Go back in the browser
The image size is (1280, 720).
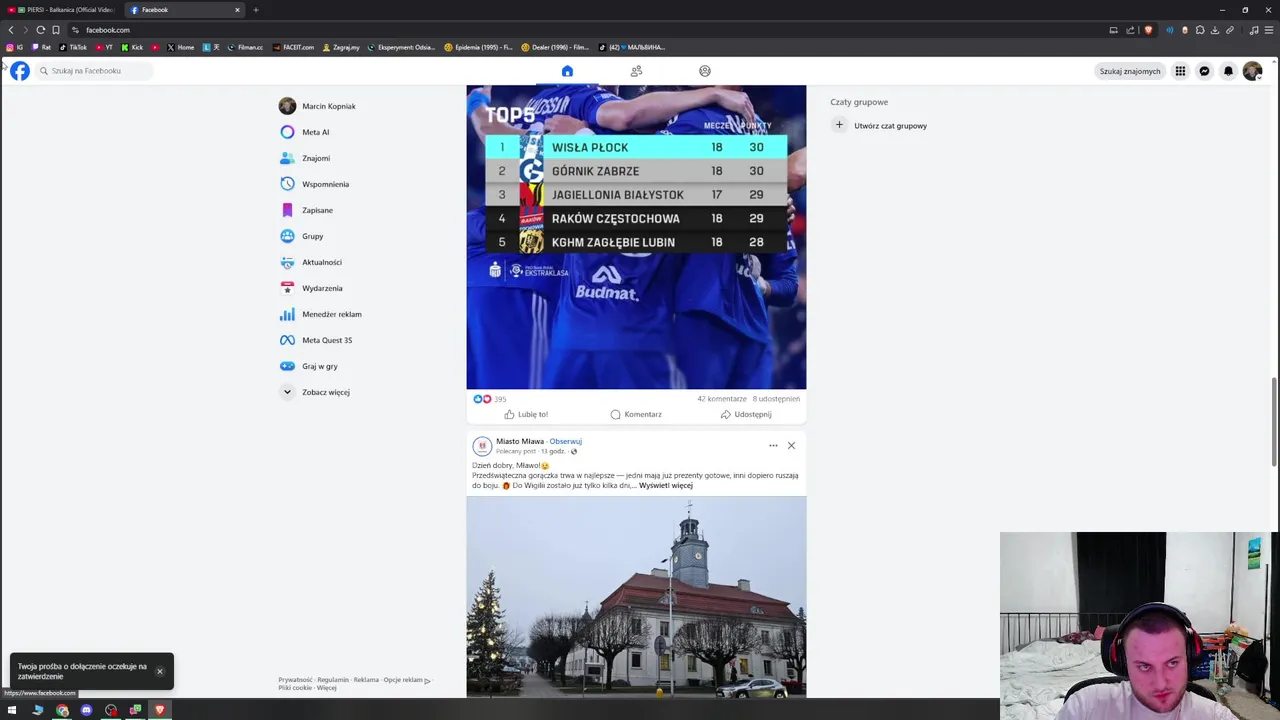tap(11, 30)
